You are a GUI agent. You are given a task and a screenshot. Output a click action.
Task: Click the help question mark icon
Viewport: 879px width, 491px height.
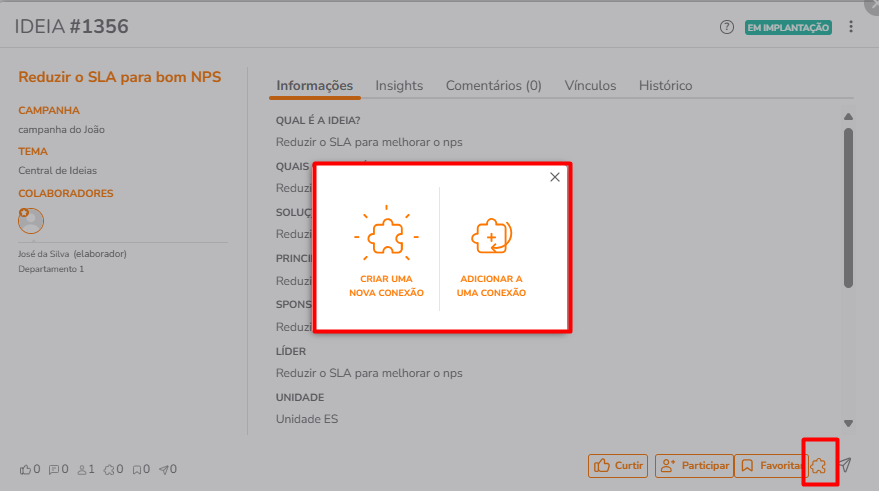pyautogui.click(x=727, y=27)
